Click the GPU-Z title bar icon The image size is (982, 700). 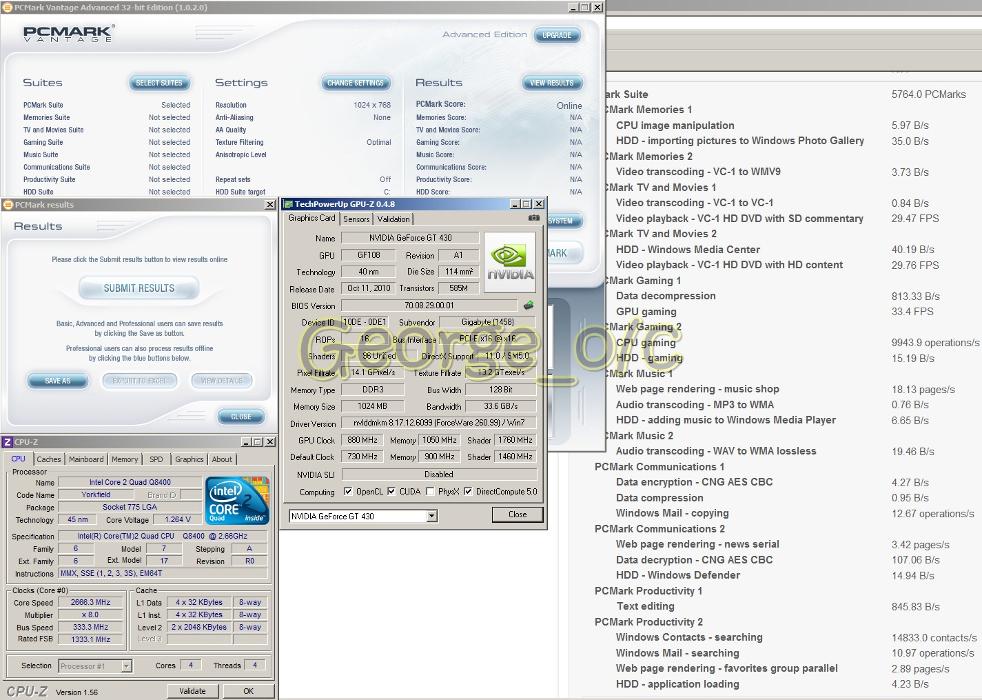[288, 204]
